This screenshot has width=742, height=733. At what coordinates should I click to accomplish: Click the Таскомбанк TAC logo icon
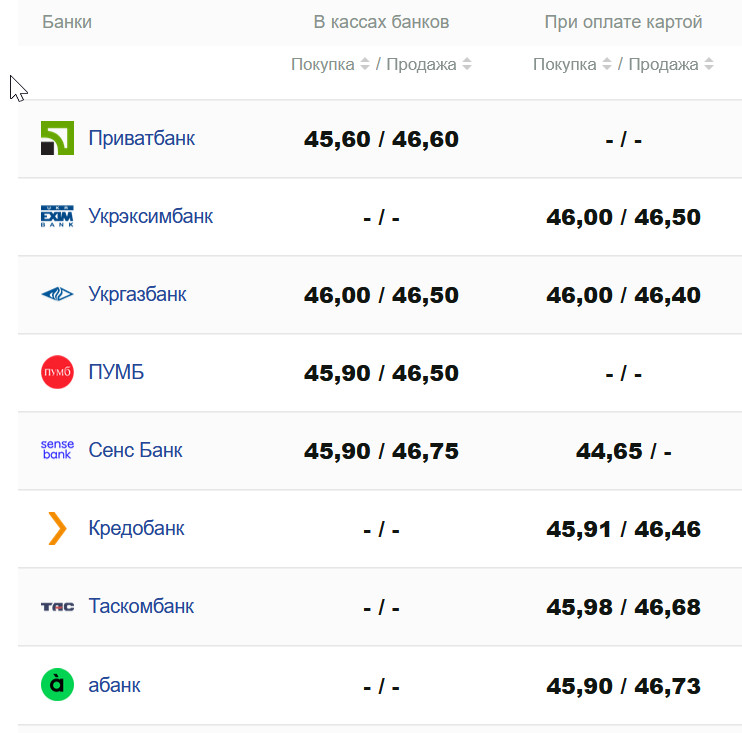click(57, 606)
